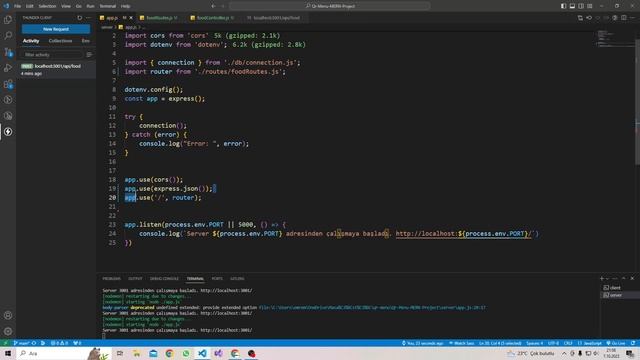Open the Selection menu
Viewport: 640px width, 360px height.
click(47, 6)
